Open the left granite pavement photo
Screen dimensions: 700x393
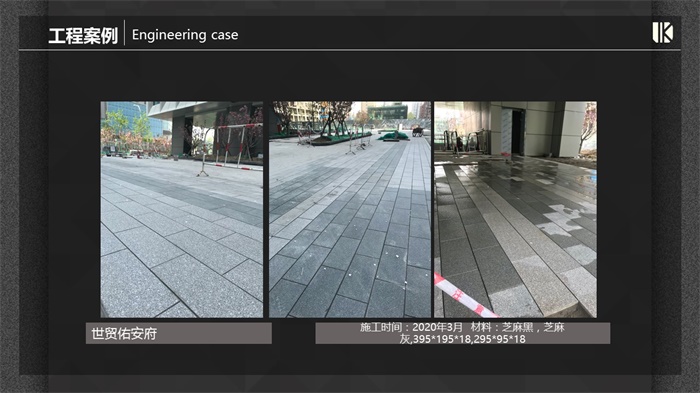(182, 209)
